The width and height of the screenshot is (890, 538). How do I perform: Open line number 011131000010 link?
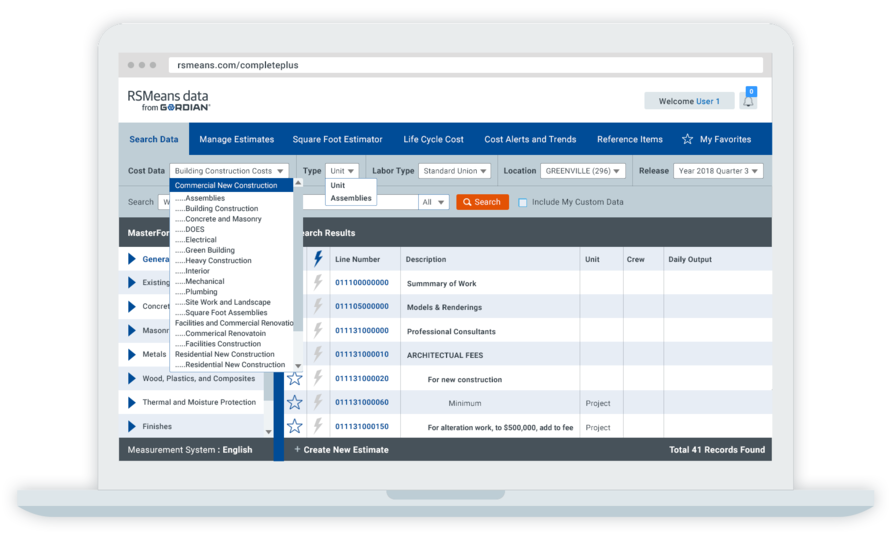(x=362, y=354)
